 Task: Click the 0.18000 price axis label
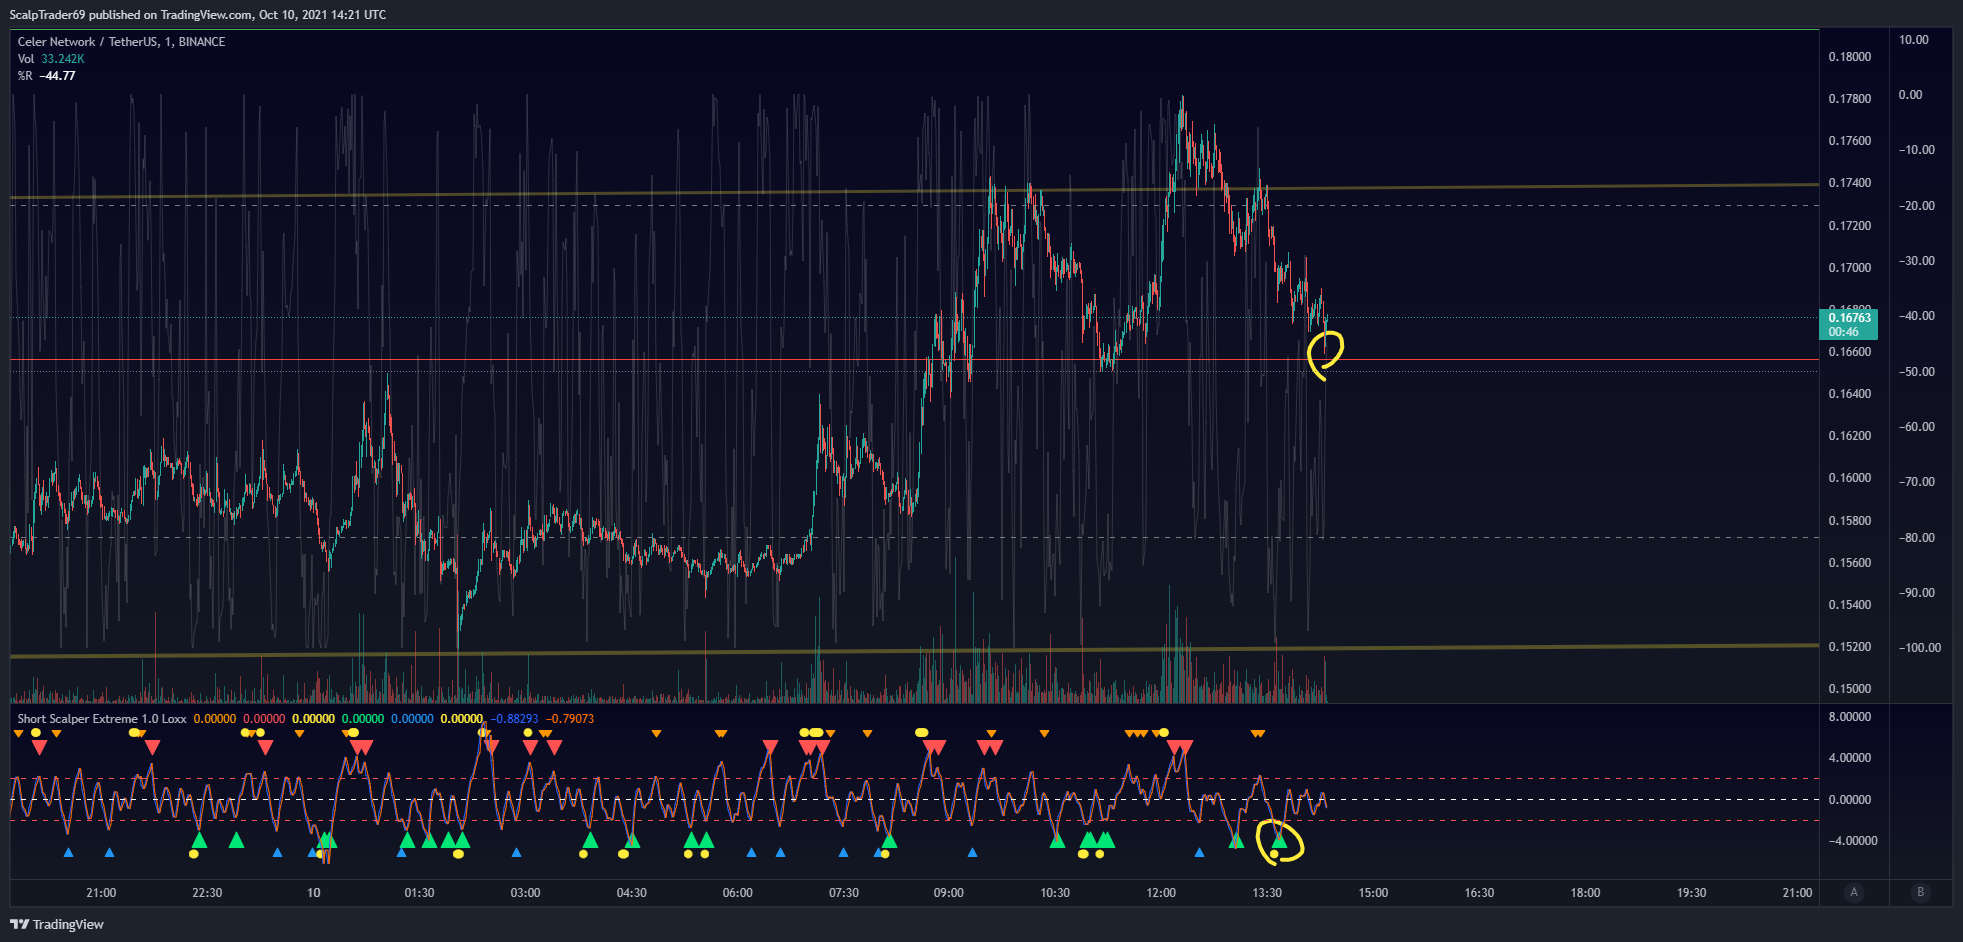(x=1850, y=57)
